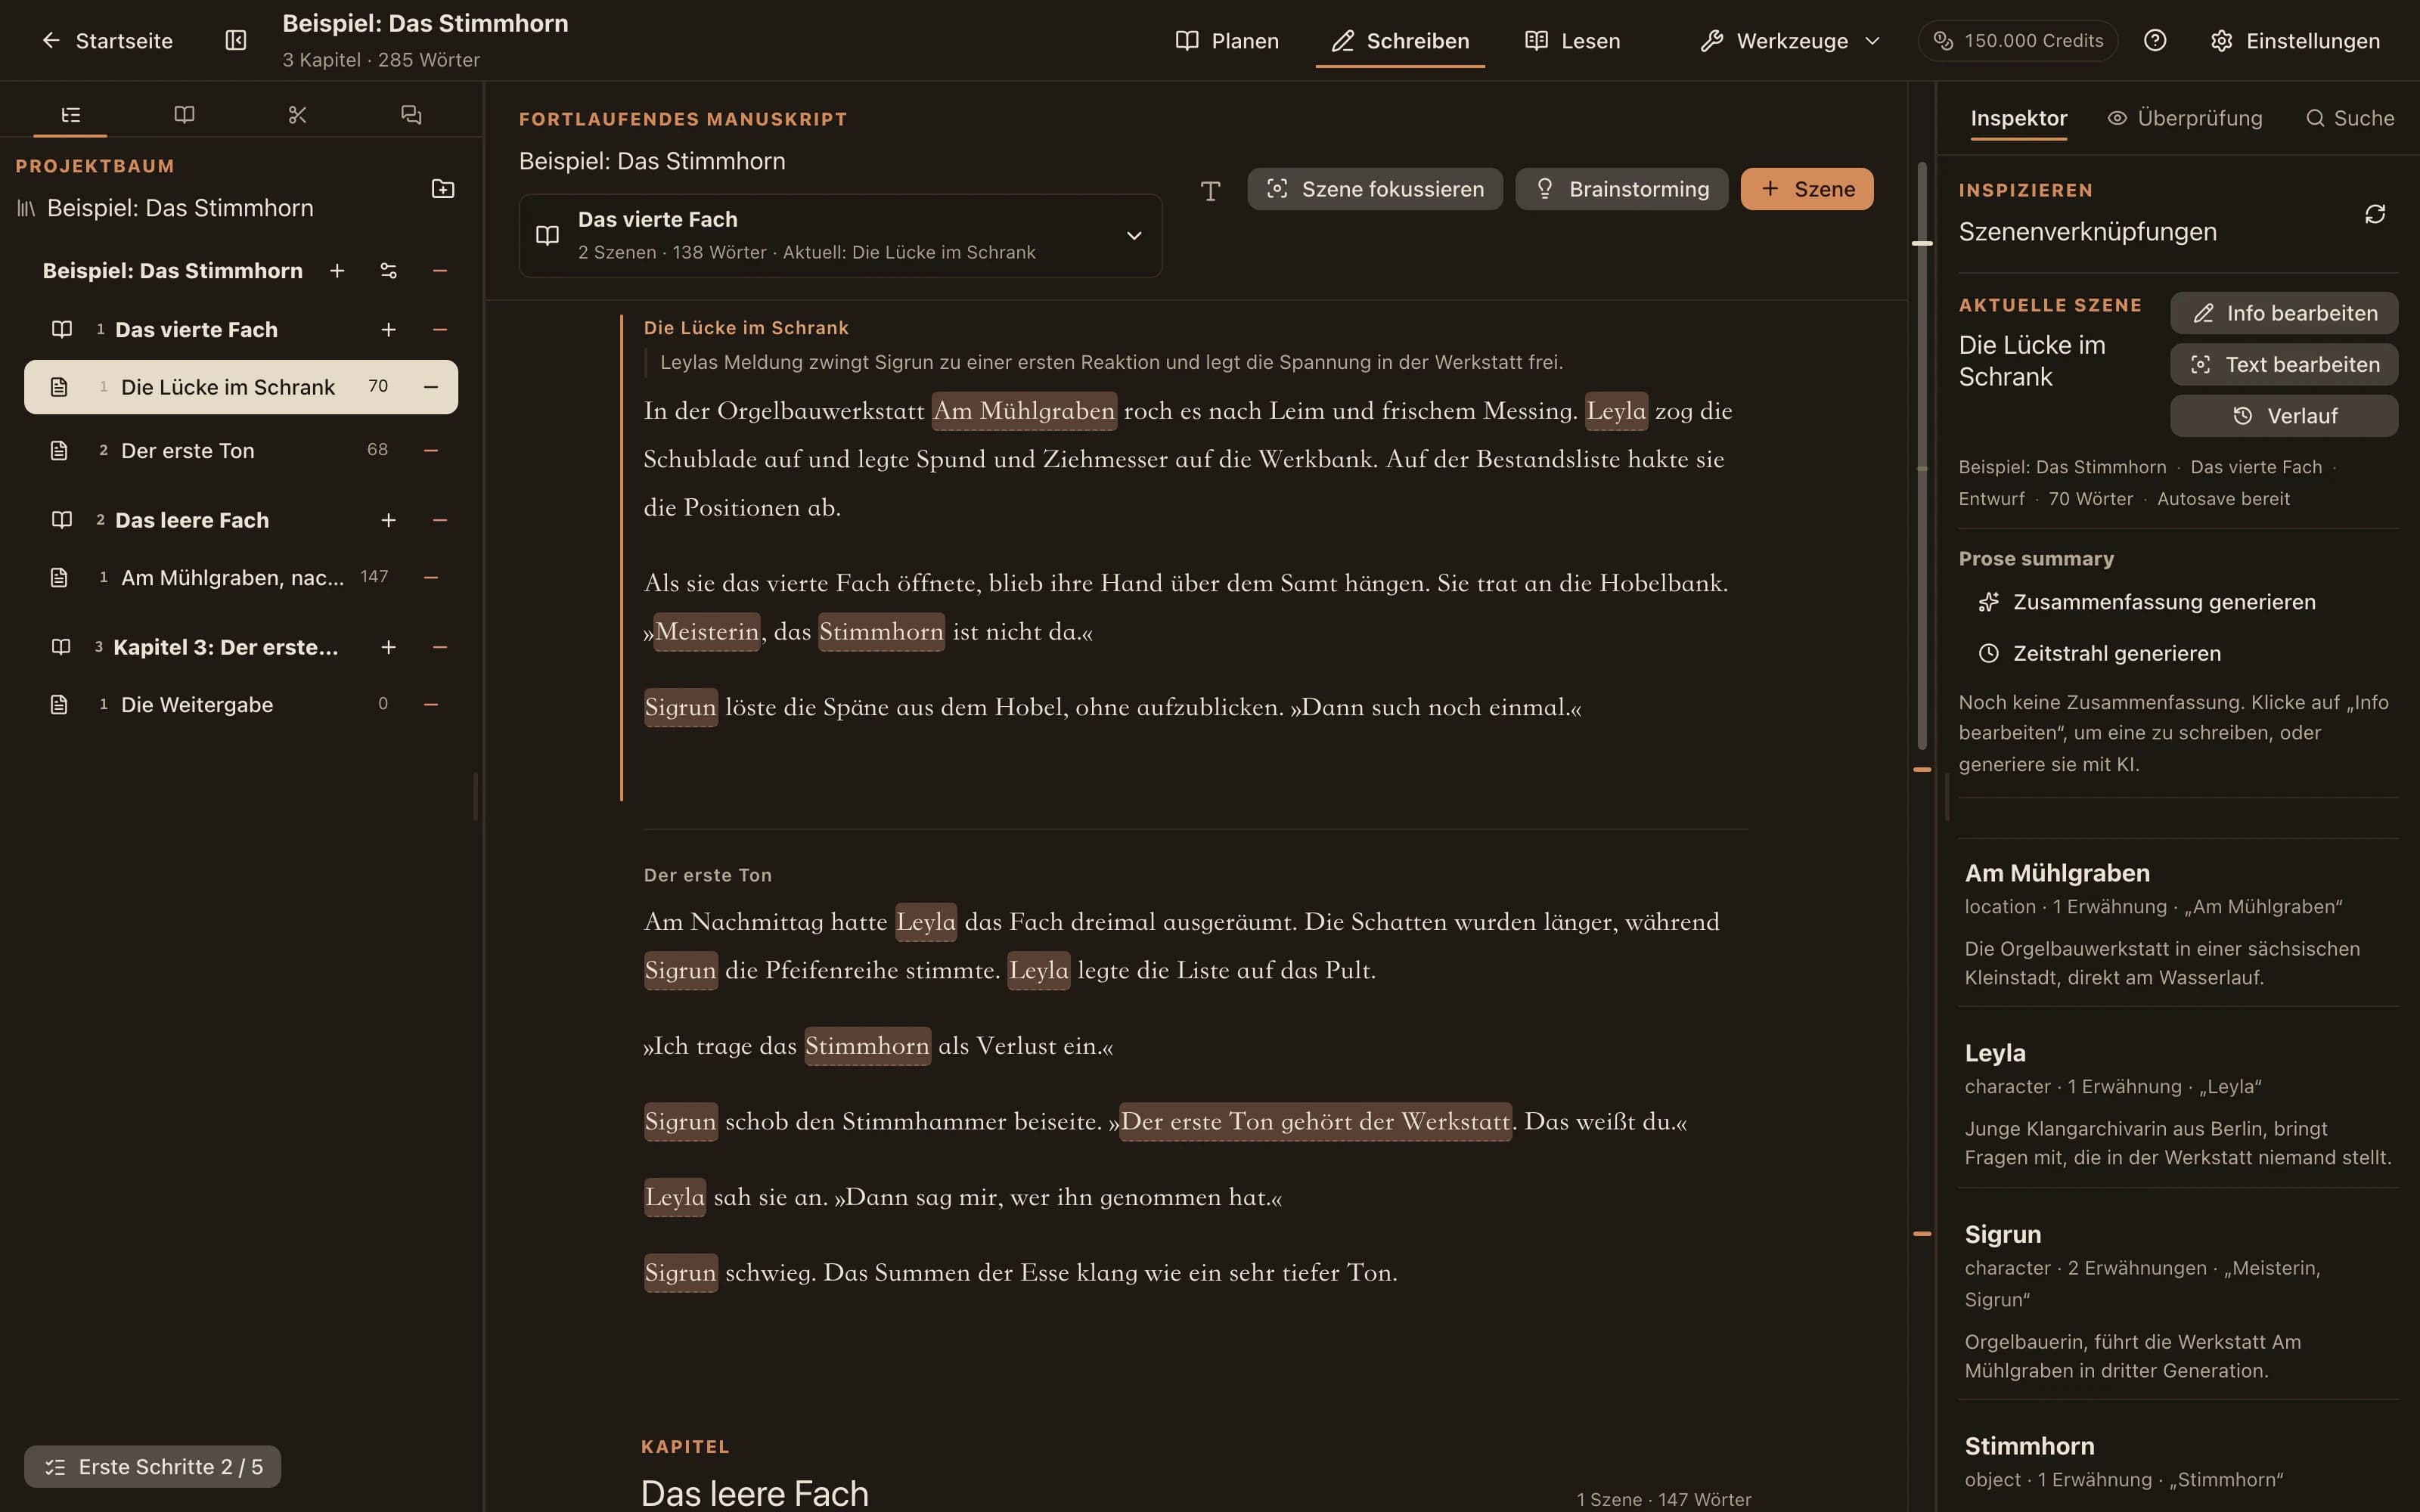
Task: Refresh Szenenverknüpfungen with reload icon
Action: click(x=2375, y=214)
